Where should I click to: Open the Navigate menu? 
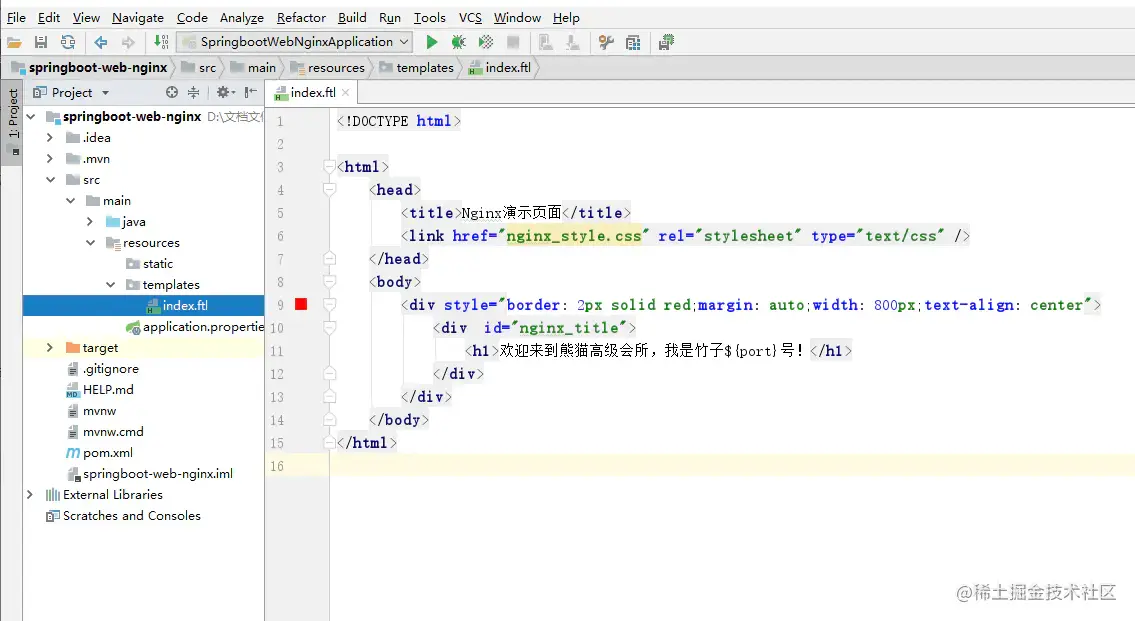point(138,17)
